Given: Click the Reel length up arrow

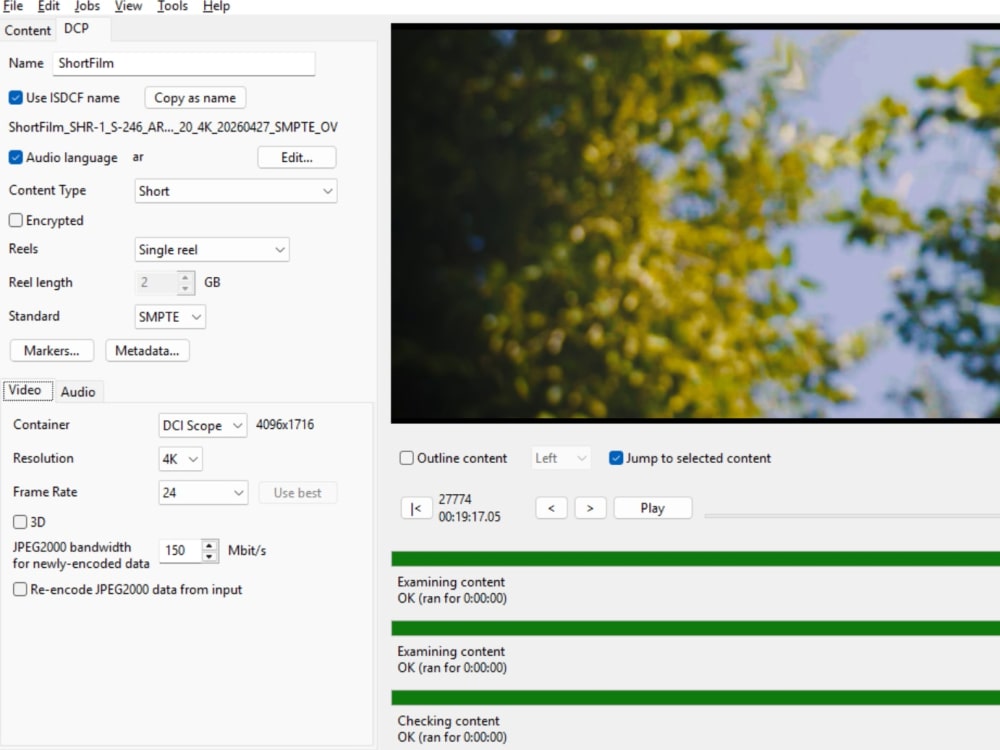Looking at the screenshot, I should [185, 277].
